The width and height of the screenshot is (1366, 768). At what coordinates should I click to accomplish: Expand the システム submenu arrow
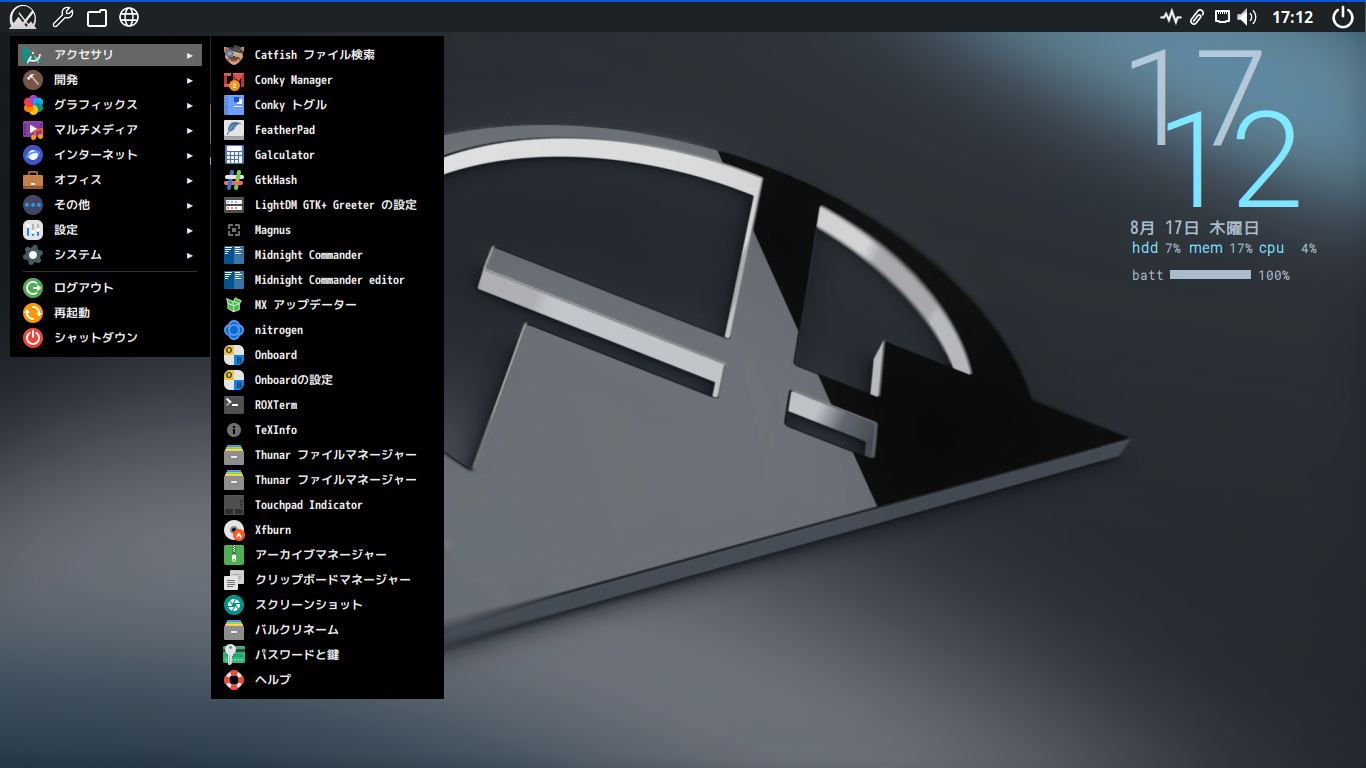coord(189,255)
